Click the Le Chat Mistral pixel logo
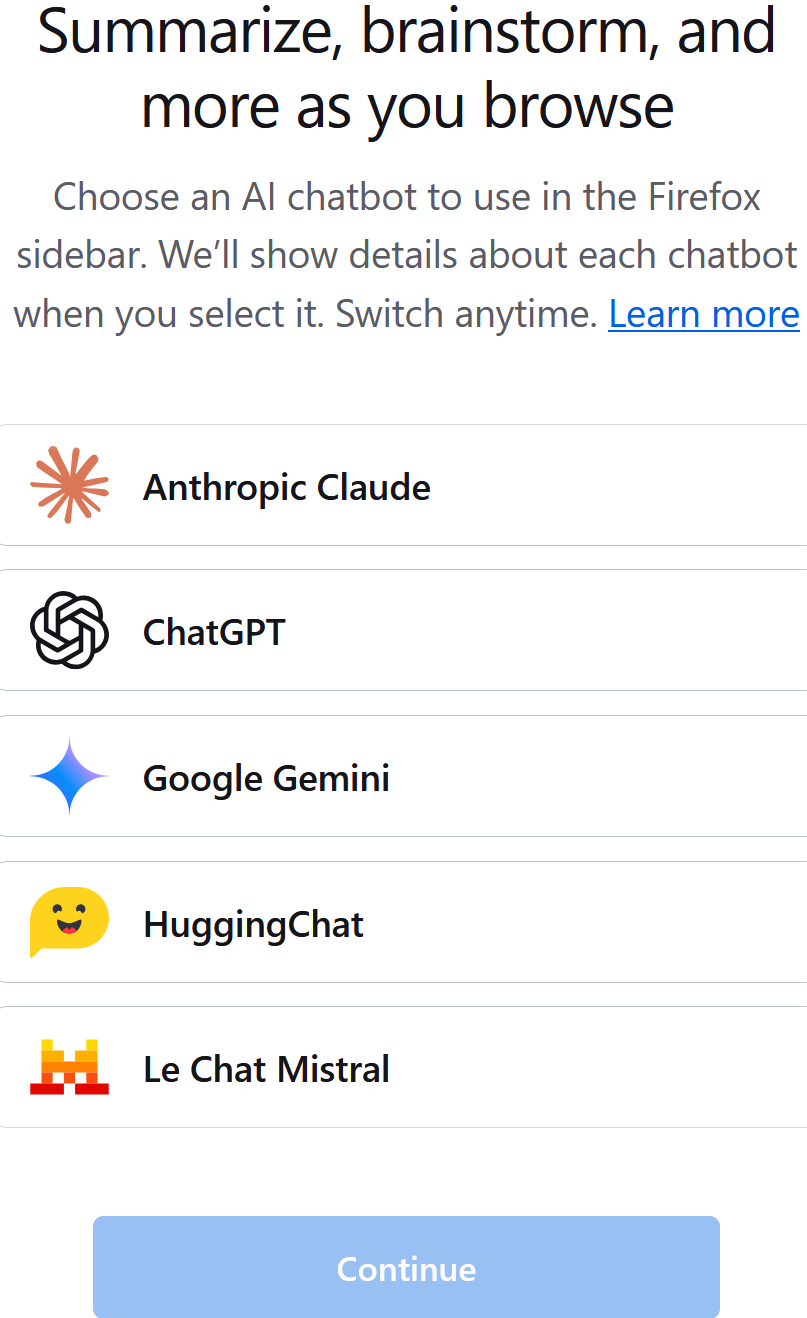This screenshot has height=1318, width=807. coord(68,1067)
